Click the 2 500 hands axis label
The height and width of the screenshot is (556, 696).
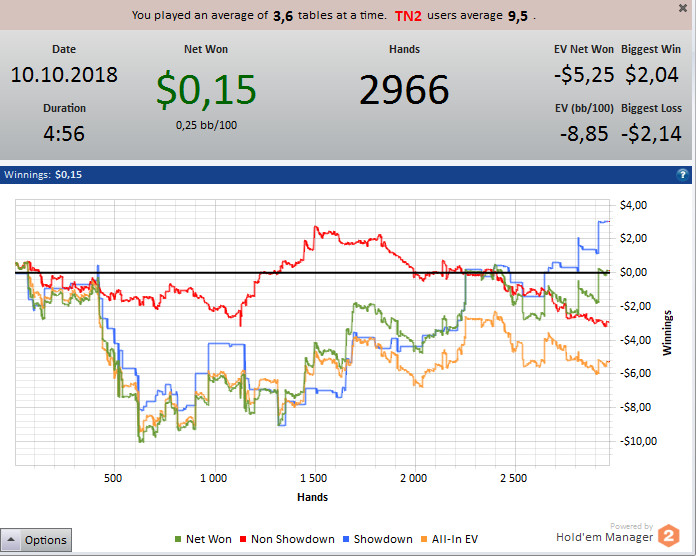click(x=514, y=478)
